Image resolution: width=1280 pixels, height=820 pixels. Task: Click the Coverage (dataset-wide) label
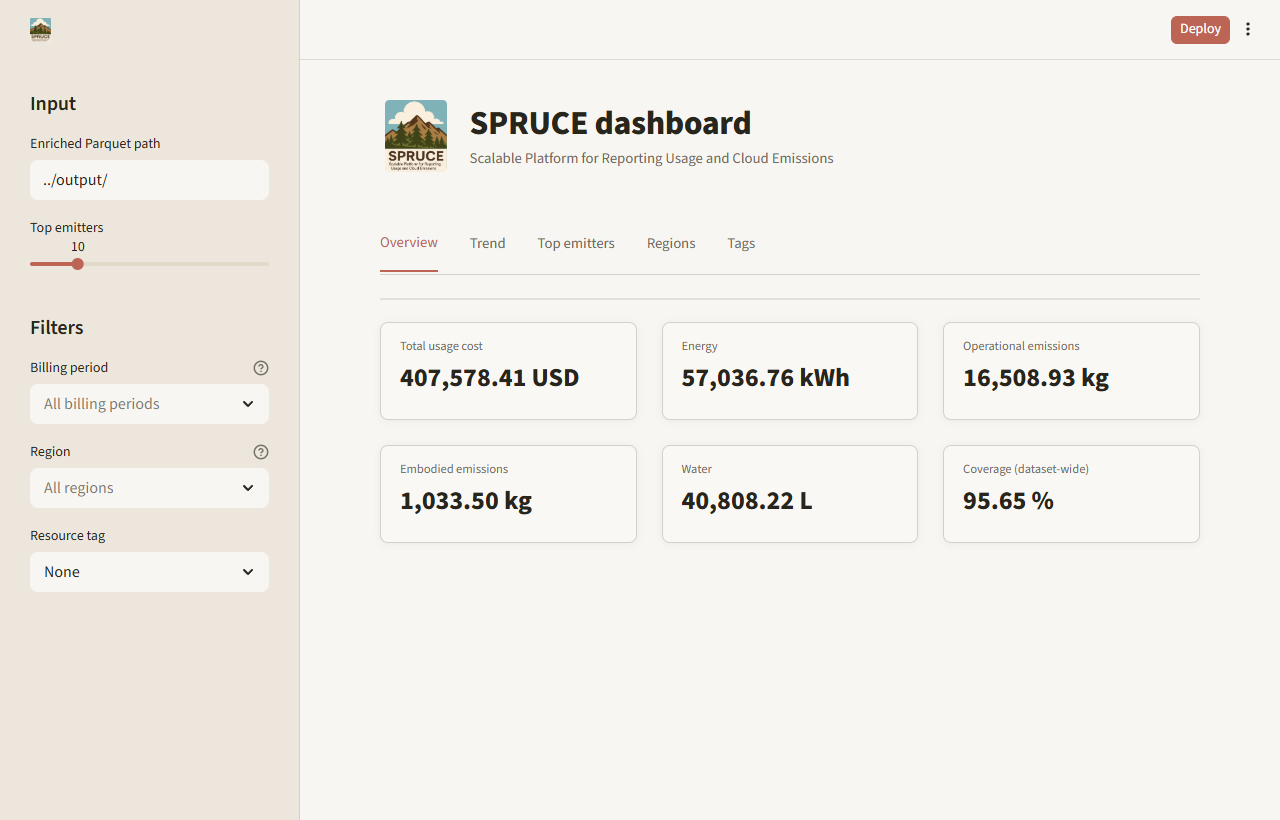(1026, 469)
